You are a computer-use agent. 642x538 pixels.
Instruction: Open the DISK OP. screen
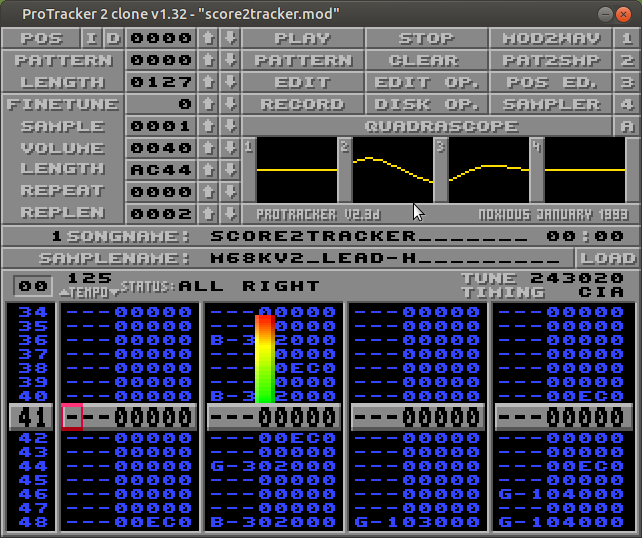(x=426, y=104)
